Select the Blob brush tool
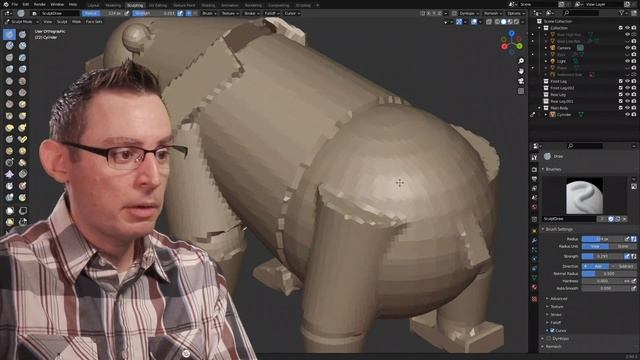Screen dimensions: 640x360 coord(22,69)
